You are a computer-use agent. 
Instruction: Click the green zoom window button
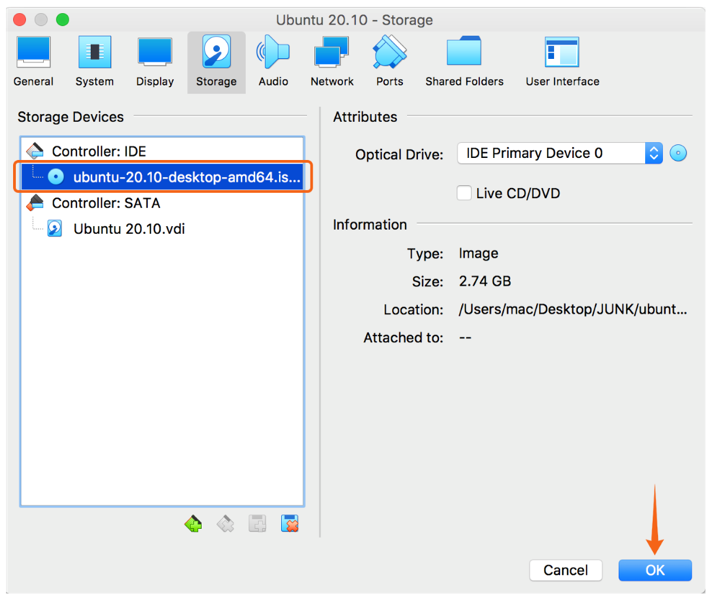[62, 19]
